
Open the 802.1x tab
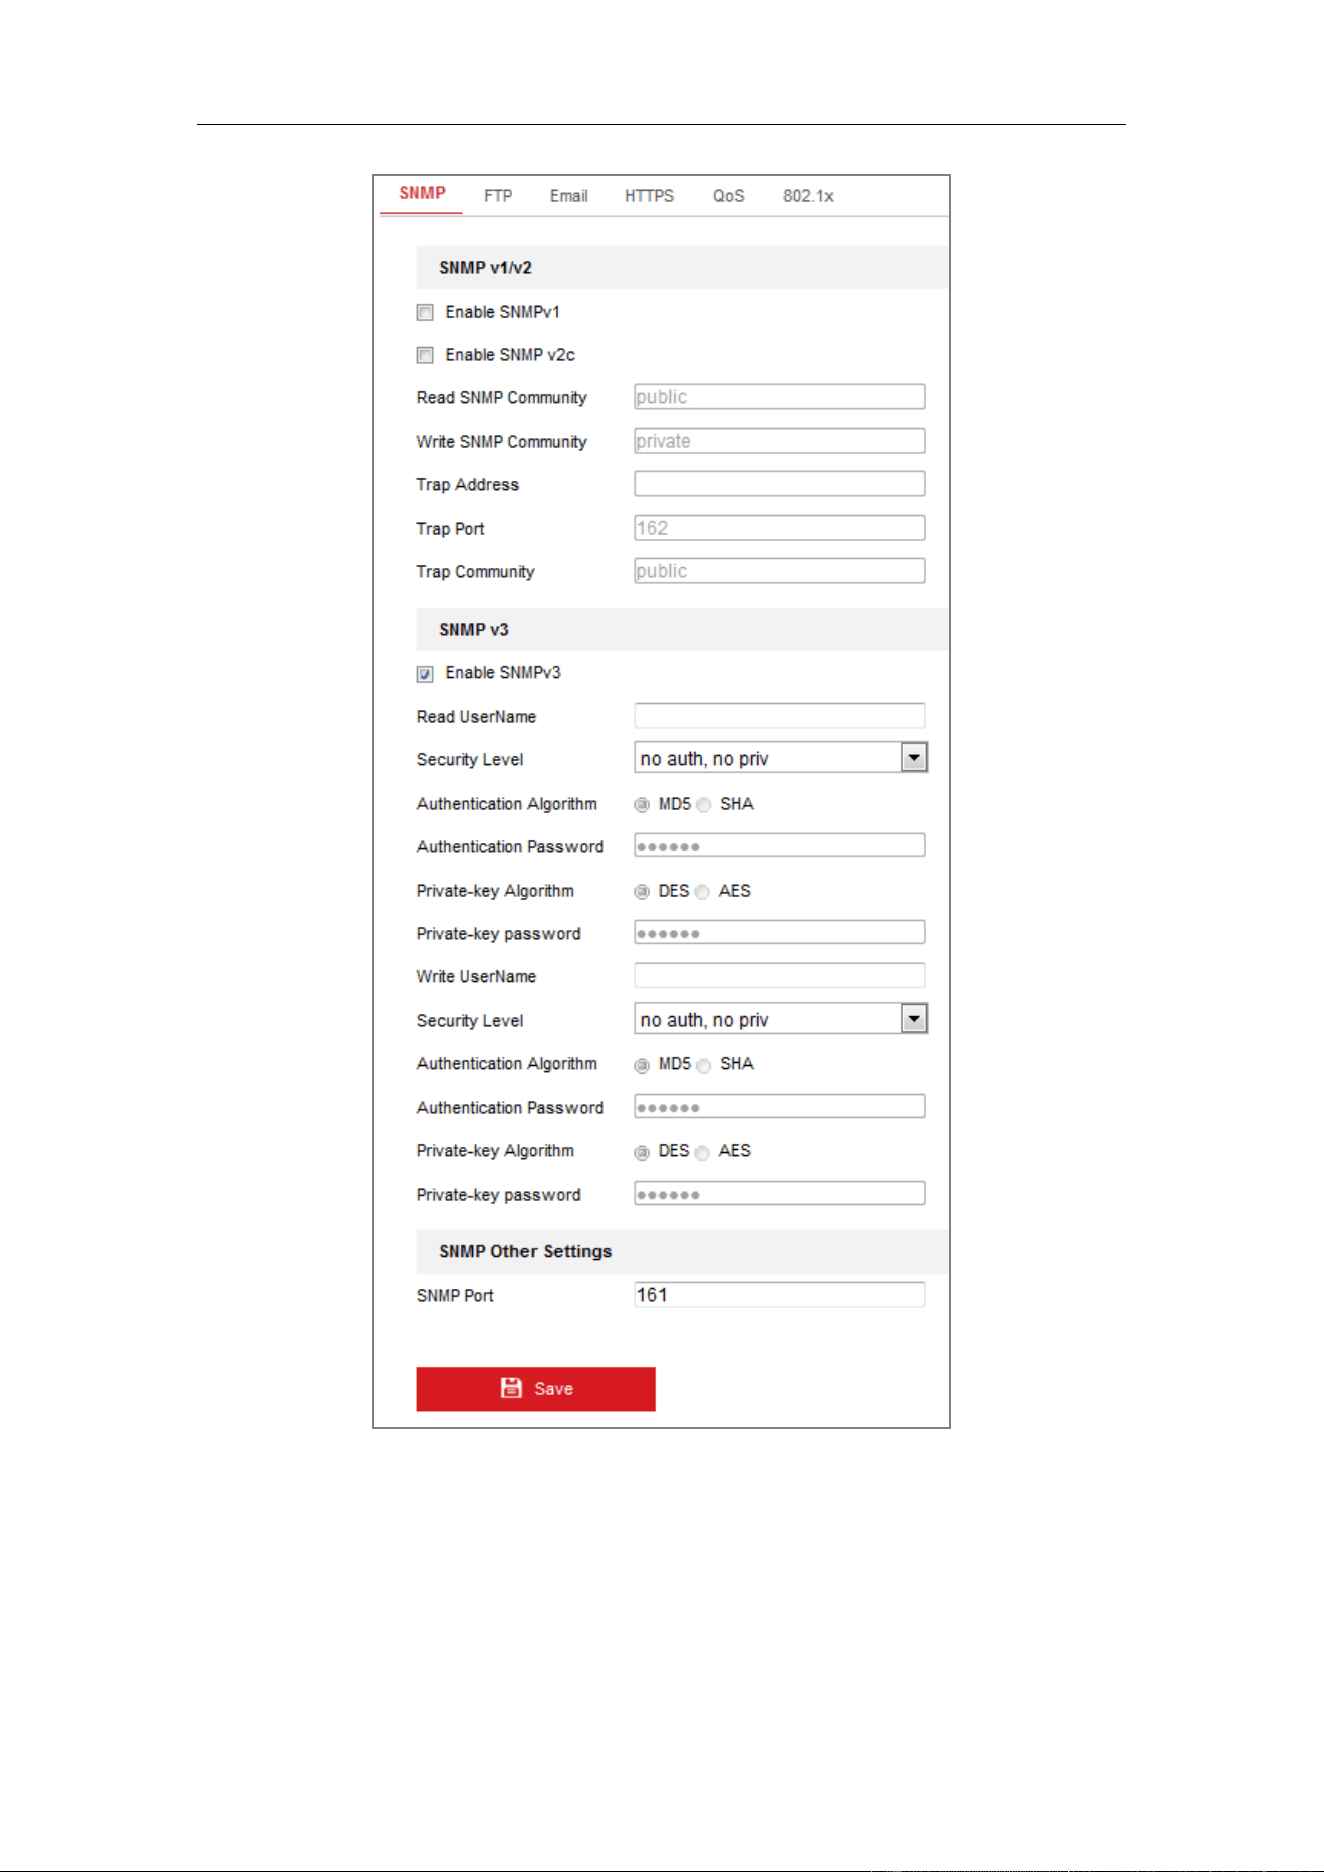(808, 196)
